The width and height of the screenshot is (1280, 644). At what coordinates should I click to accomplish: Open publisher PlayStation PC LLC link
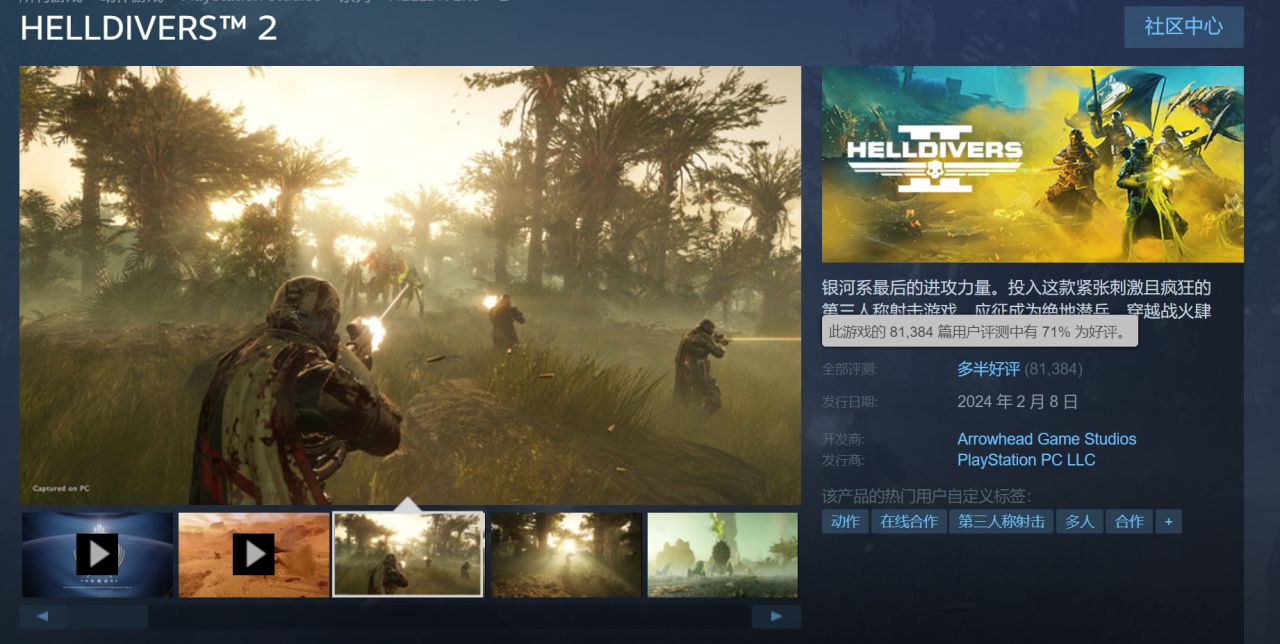point(1026,460)
